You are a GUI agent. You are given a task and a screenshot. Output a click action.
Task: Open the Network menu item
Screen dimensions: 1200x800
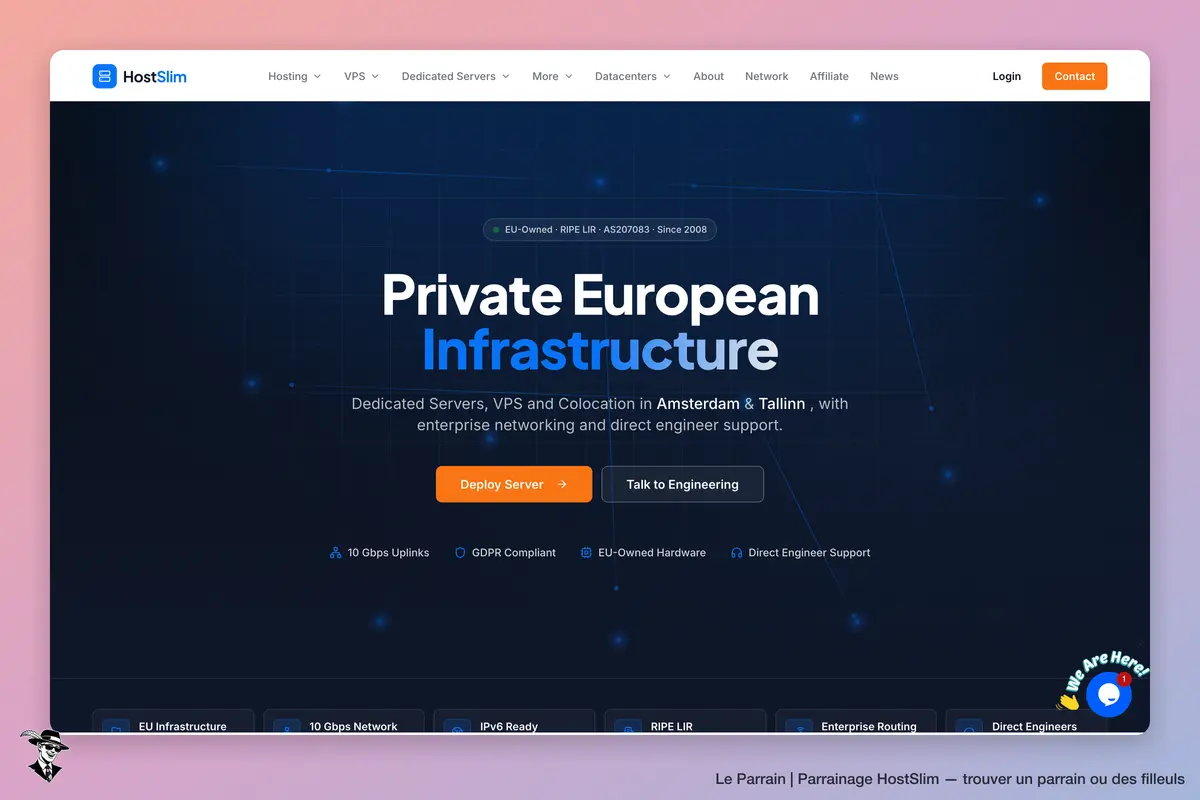tap(766, 76)
